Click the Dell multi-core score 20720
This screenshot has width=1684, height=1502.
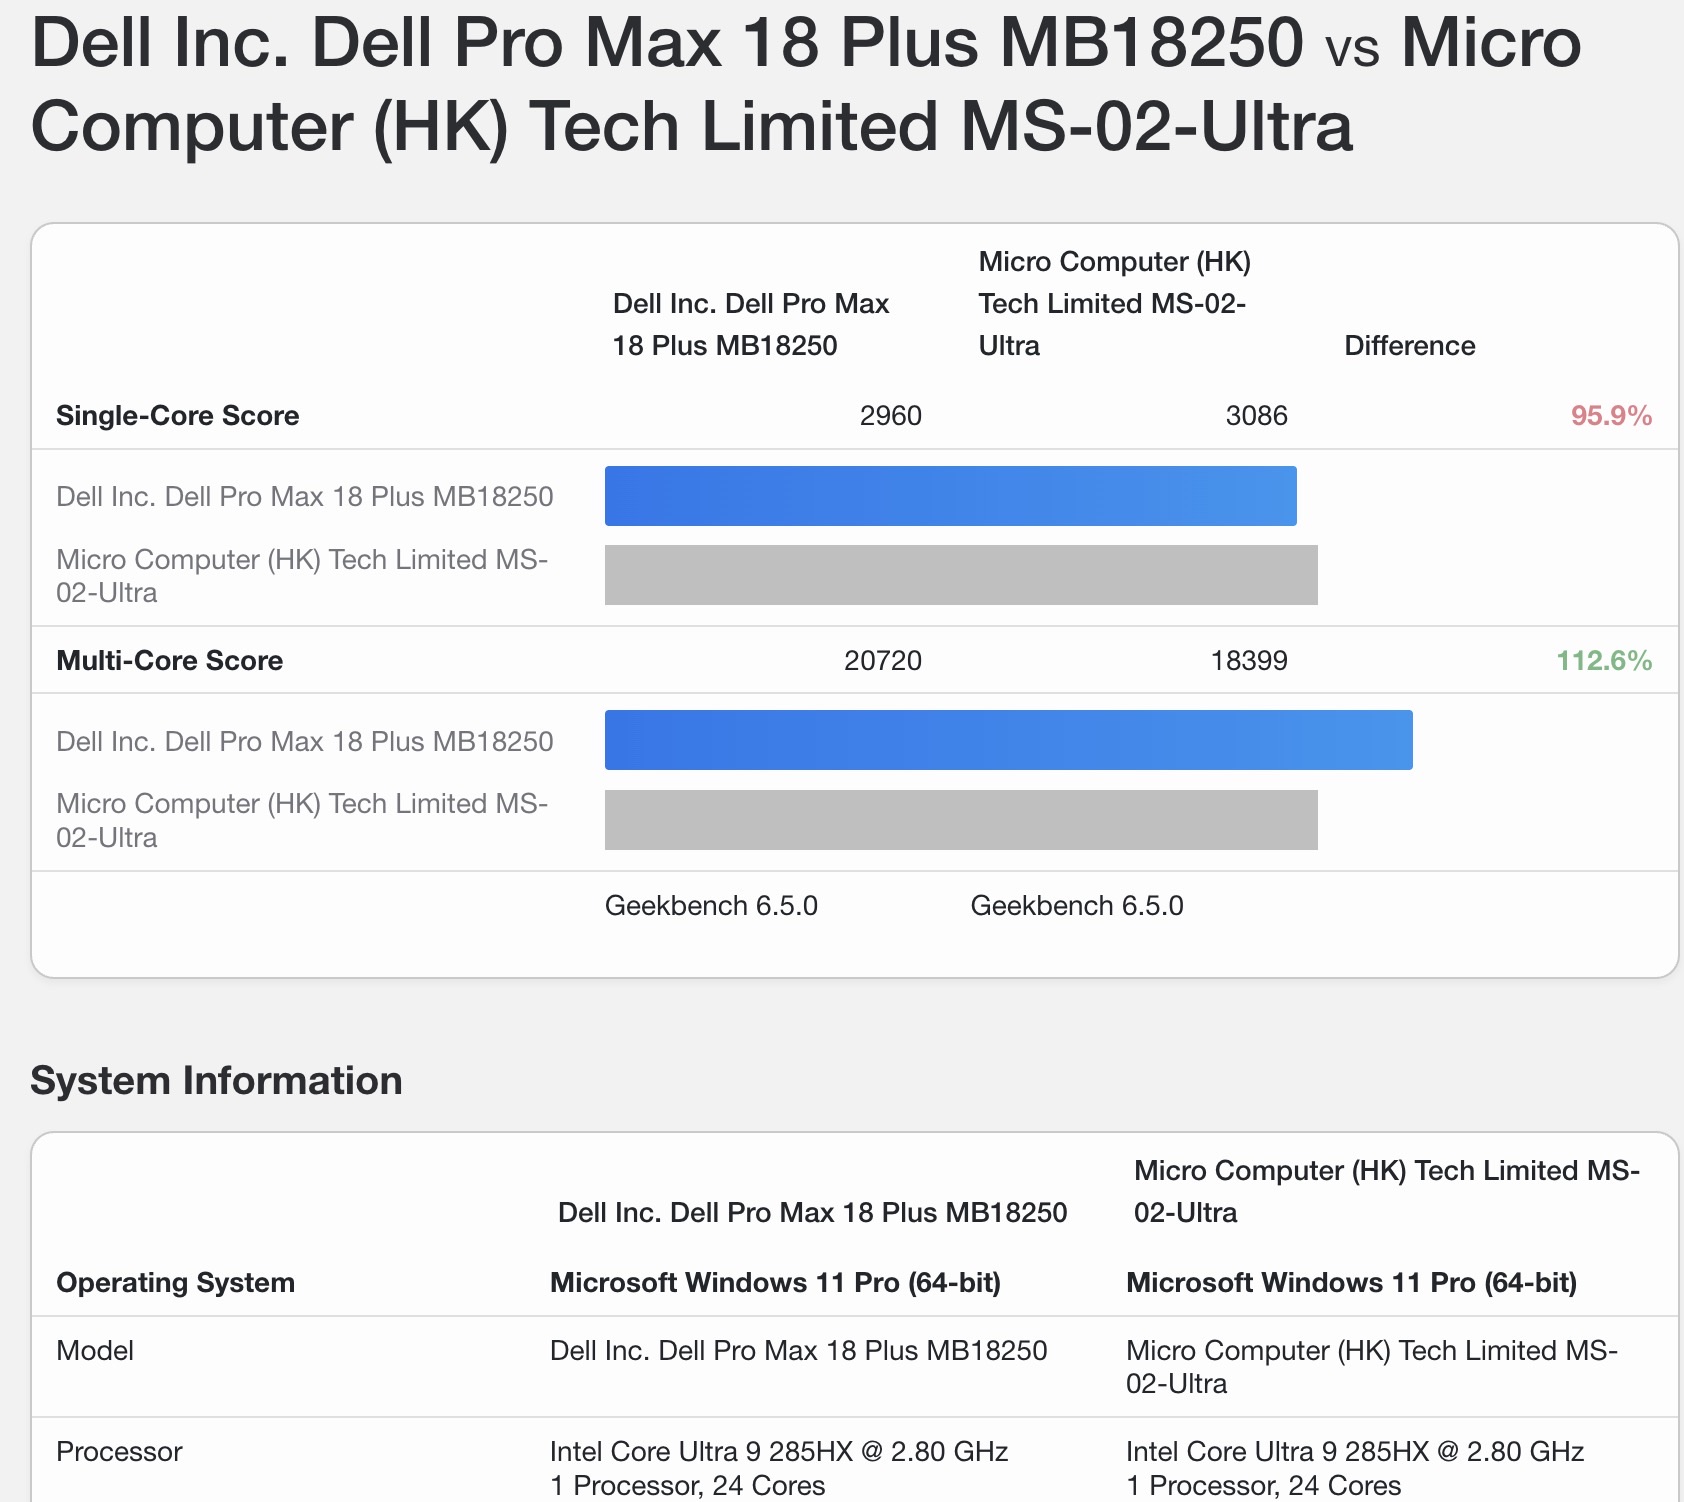(882, 661)
